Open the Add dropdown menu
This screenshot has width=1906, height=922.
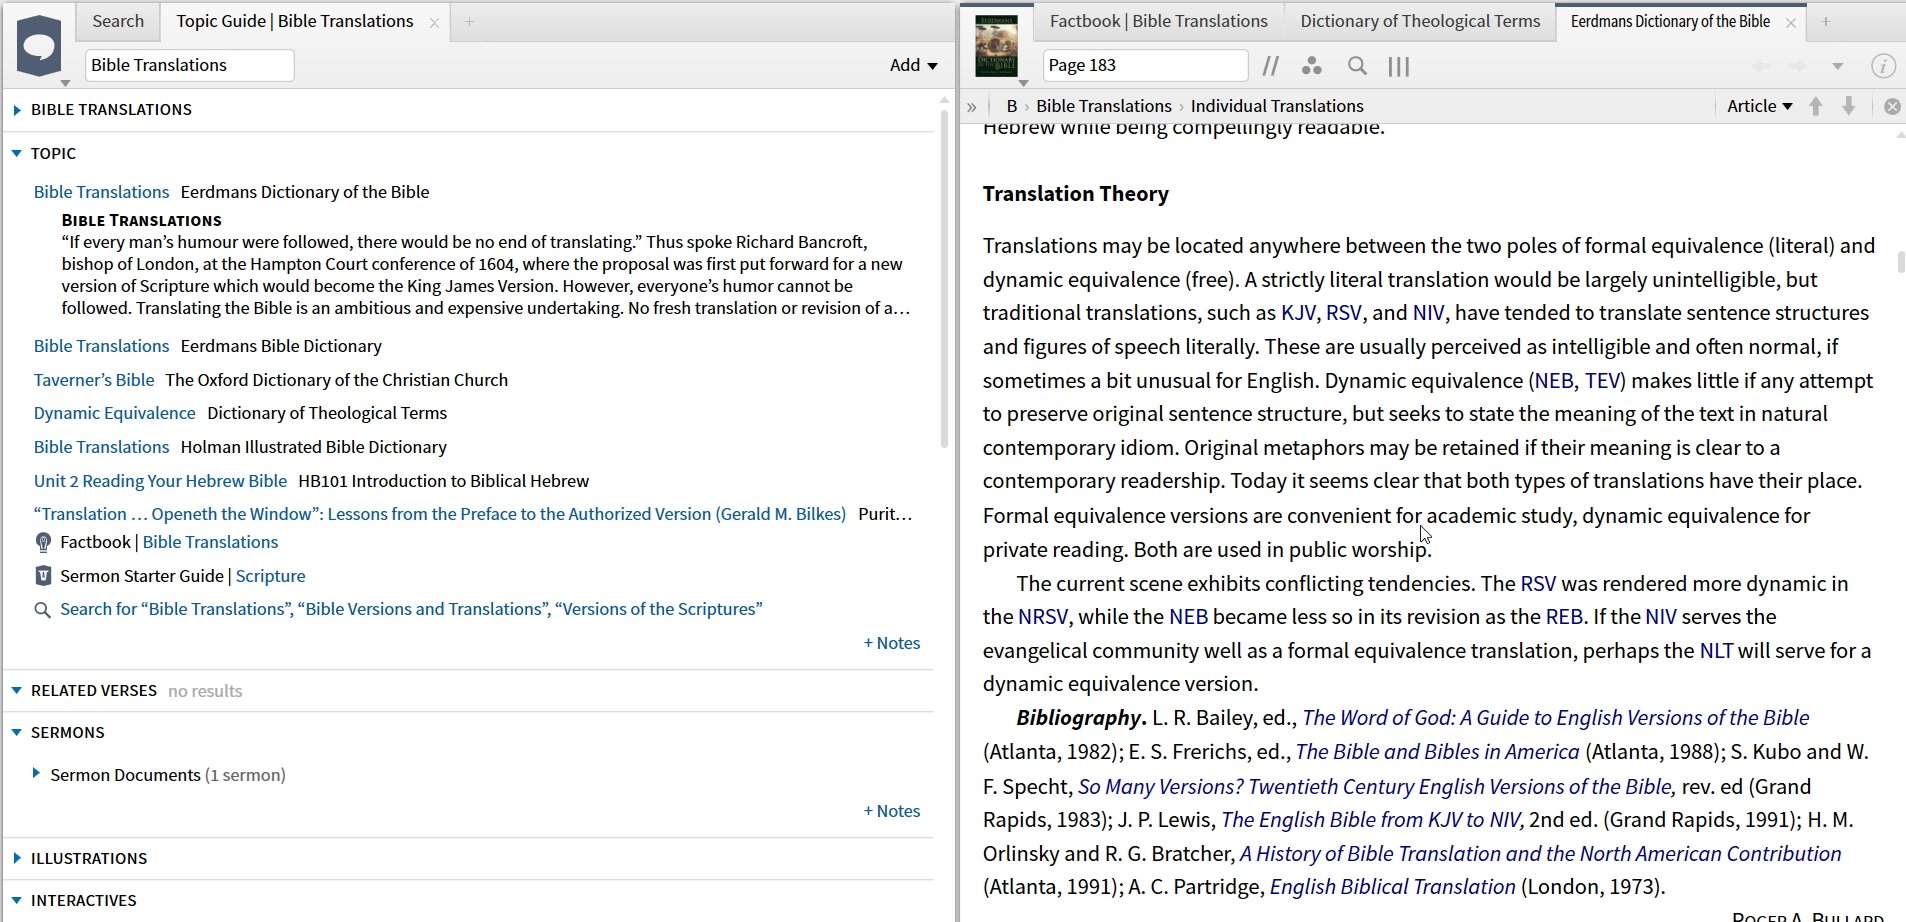point(914,65)
